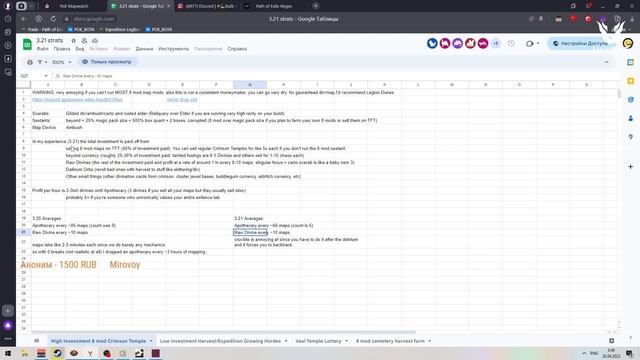Viewport: 640px width, 360px height.
Task: Open a new browser tab
Action: tap(316, 6)
